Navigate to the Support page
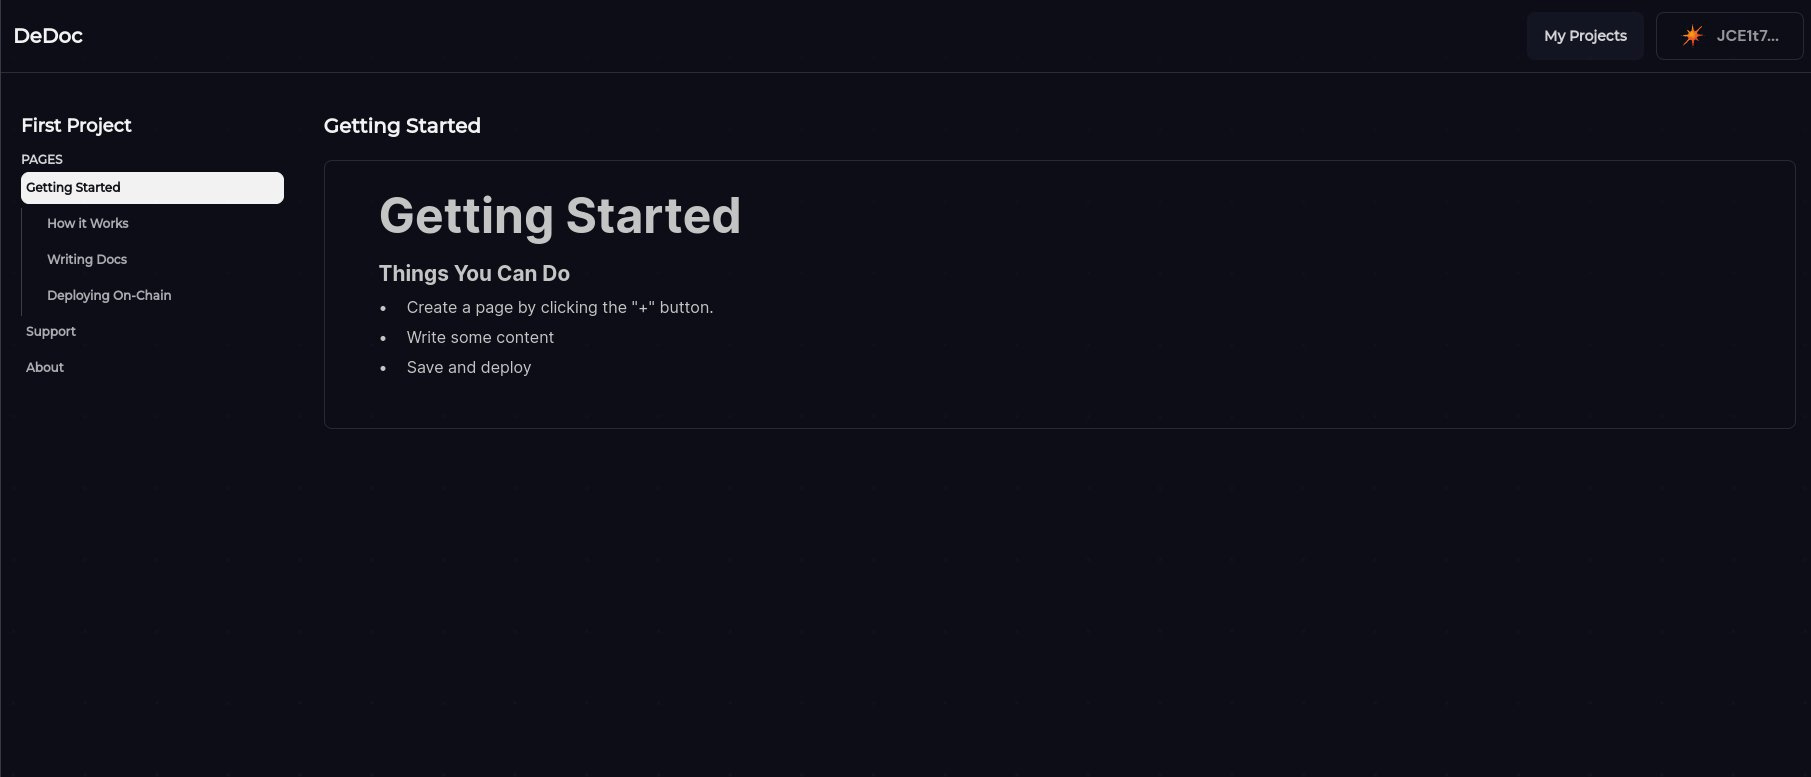1811x777 pixels. pyautogui.click(x=51, y=332)
